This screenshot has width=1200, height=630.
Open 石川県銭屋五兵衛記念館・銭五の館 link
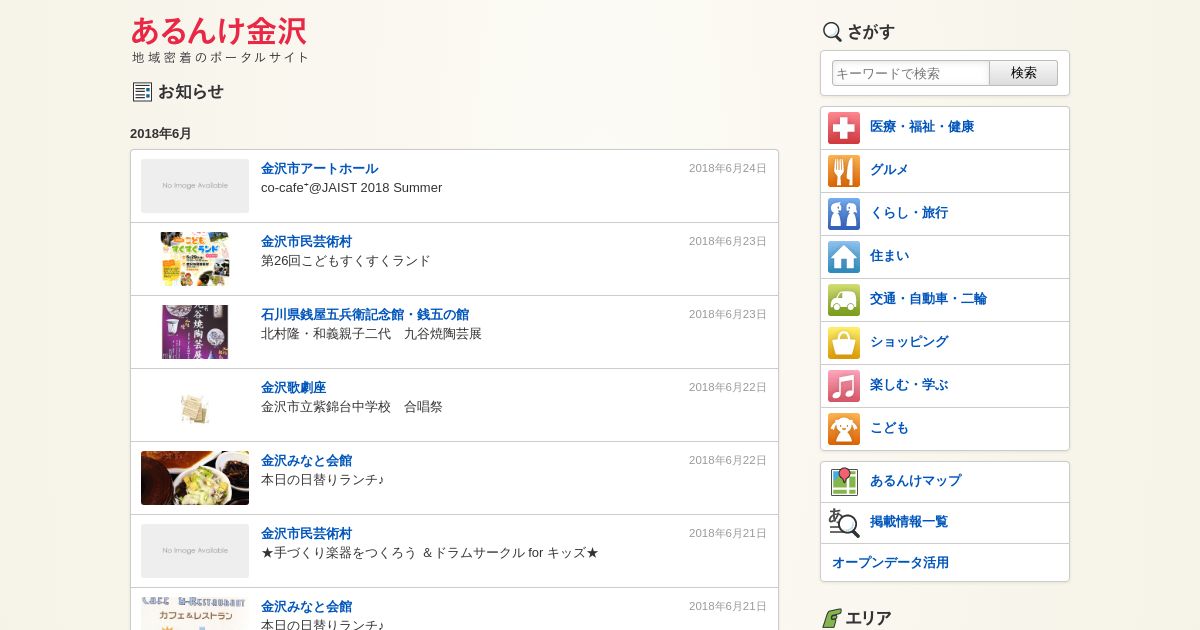coord(365,314)
